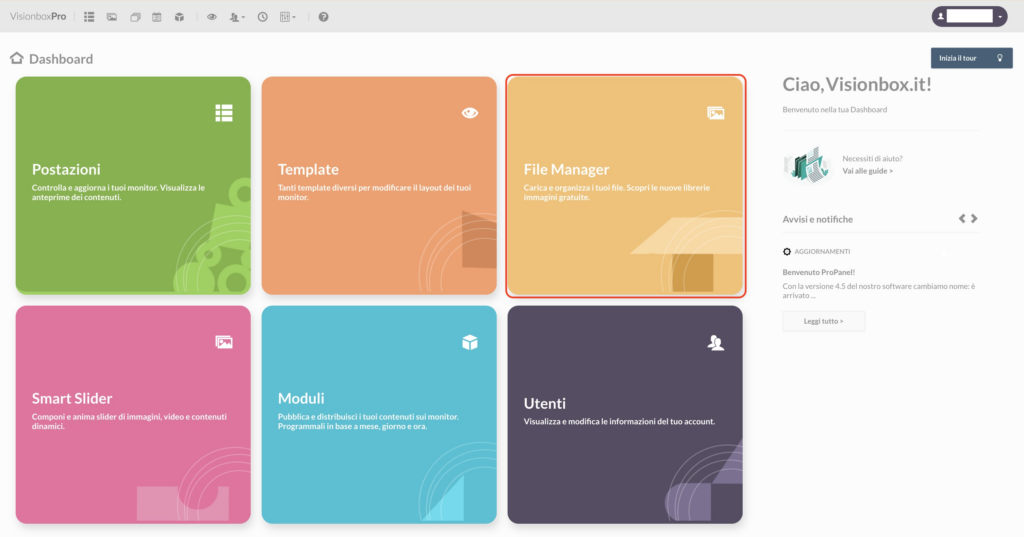The width and height of the screenshot is (1024, 537).
Task: Click the cube modules icon in top toolbar
Action: (x=179, y=17)
